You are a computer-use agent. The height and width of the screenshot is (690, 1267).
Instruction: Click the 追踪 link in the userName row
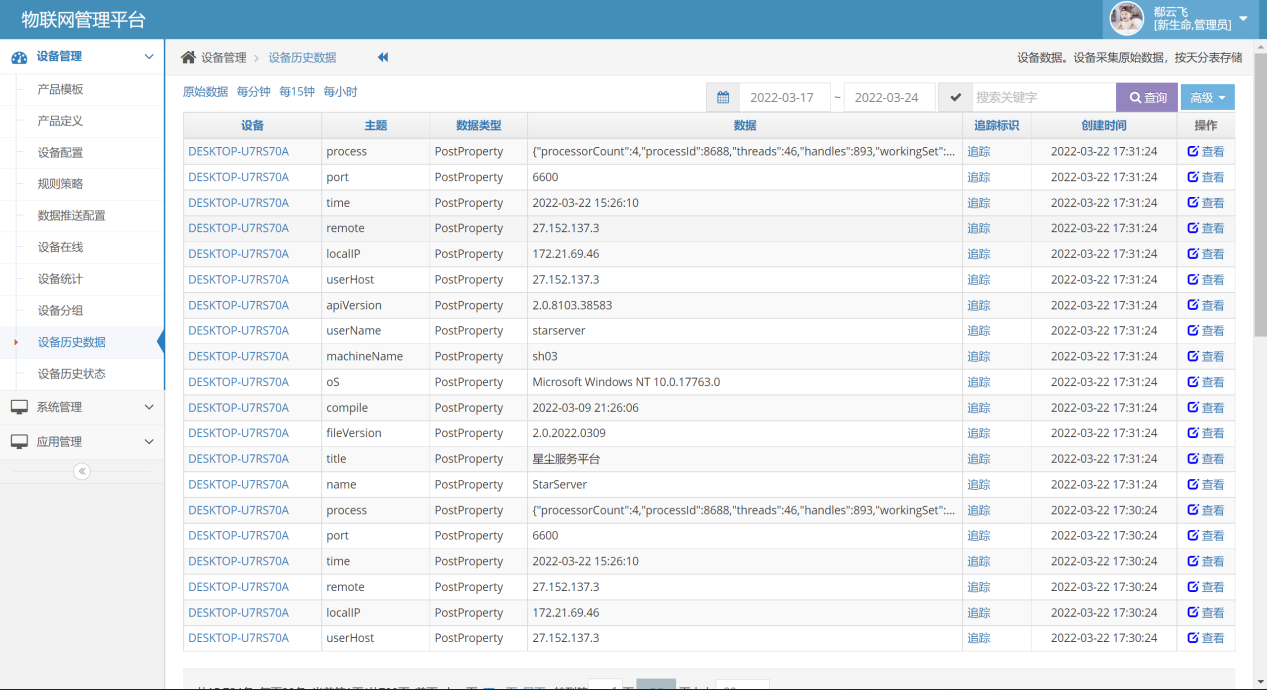978,330
